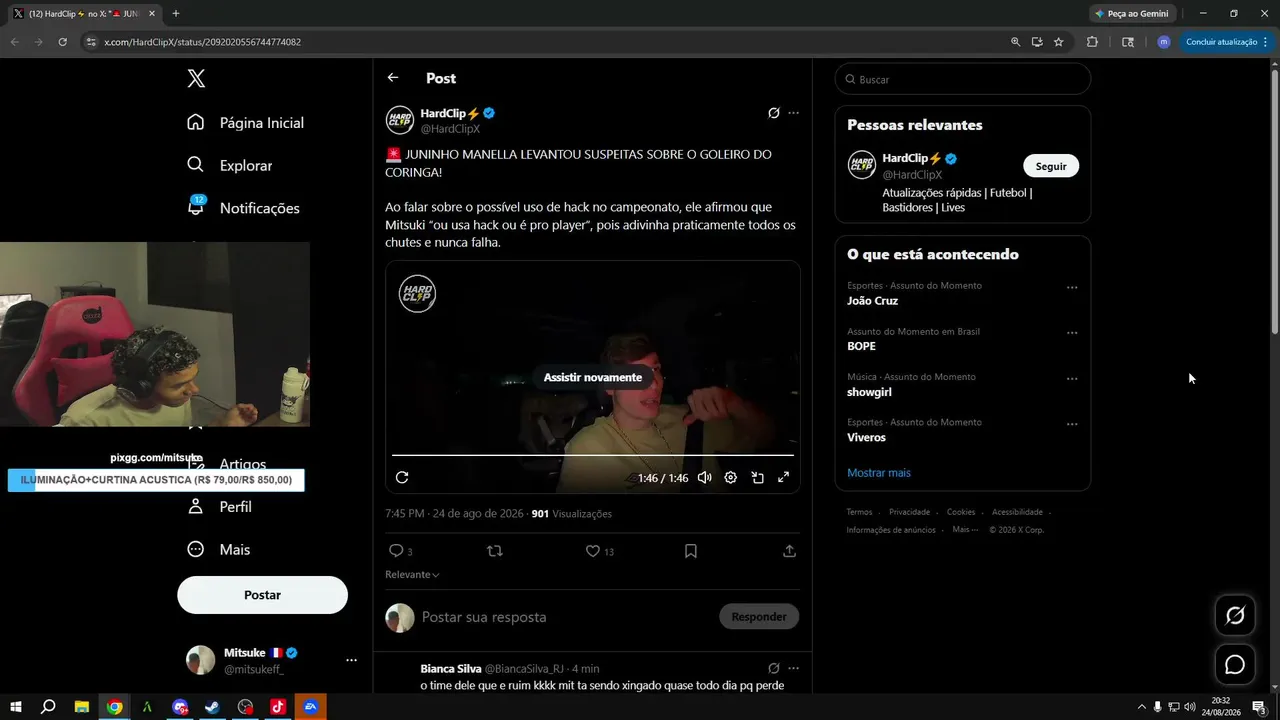Click the Grok icon on HardClip's post

tap(773, 113)
